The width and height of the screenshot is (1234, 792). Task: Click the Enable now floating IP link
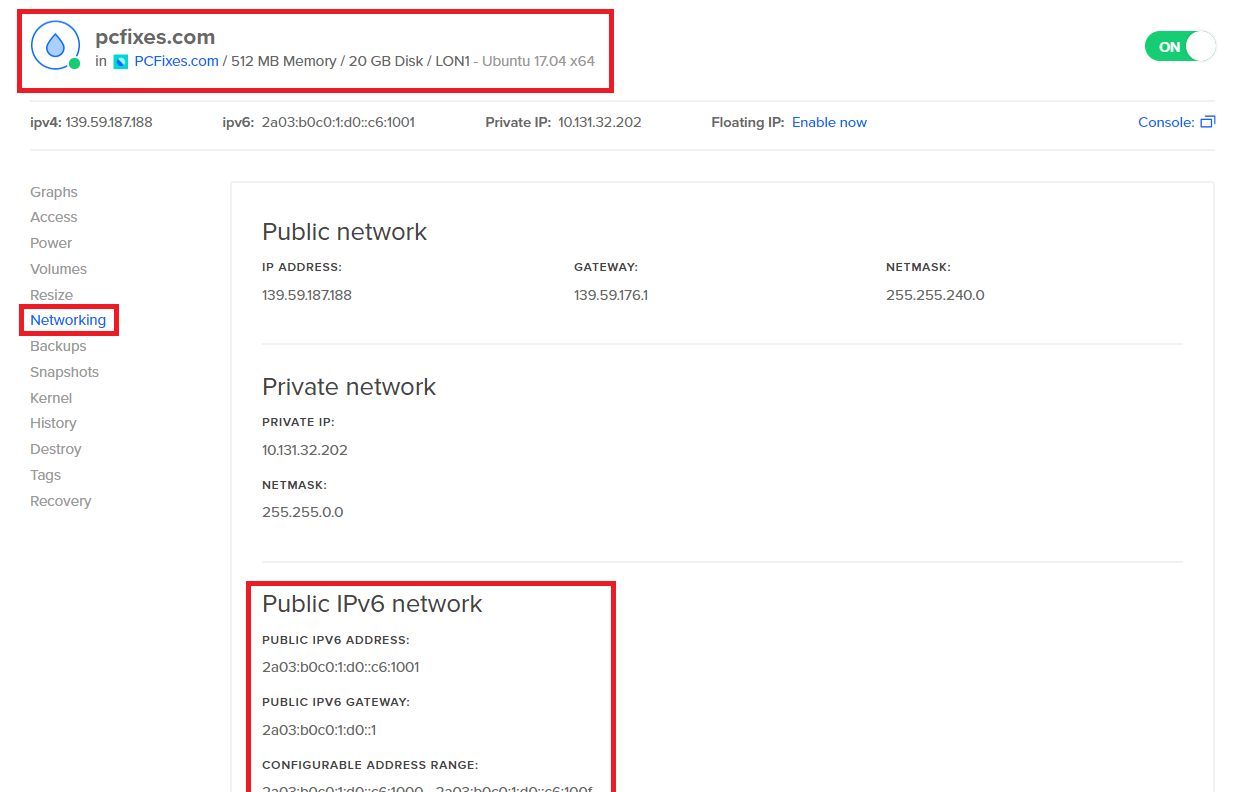point(829,122)
